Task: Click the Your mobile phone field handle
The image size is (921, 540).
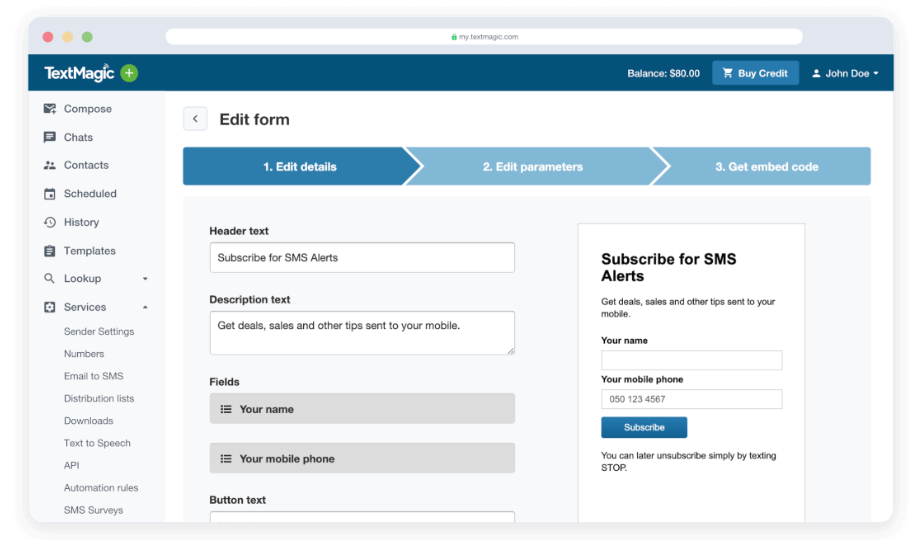Action: tap(226, 459)
